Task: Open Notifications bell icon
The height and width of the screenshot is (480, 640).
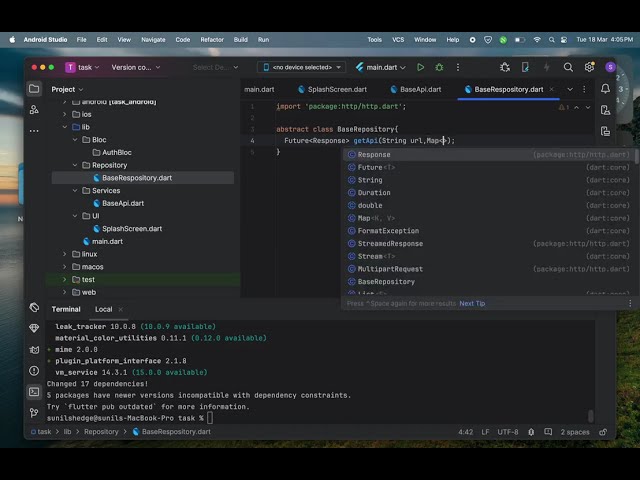Action: [605, 89]
